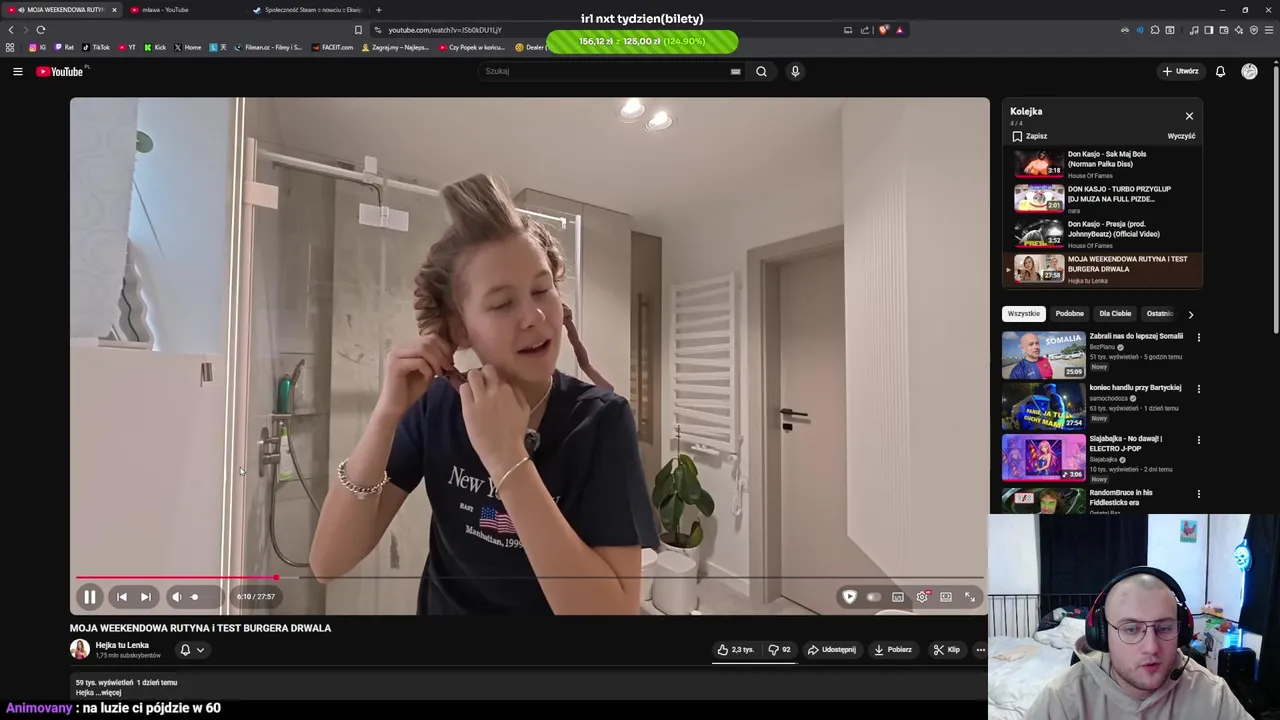Play Don Kasjo - TURBO PRZYGŁUP in the queue
The height and width of the screenshot is (720, 1280).
tap(1104, 198)
